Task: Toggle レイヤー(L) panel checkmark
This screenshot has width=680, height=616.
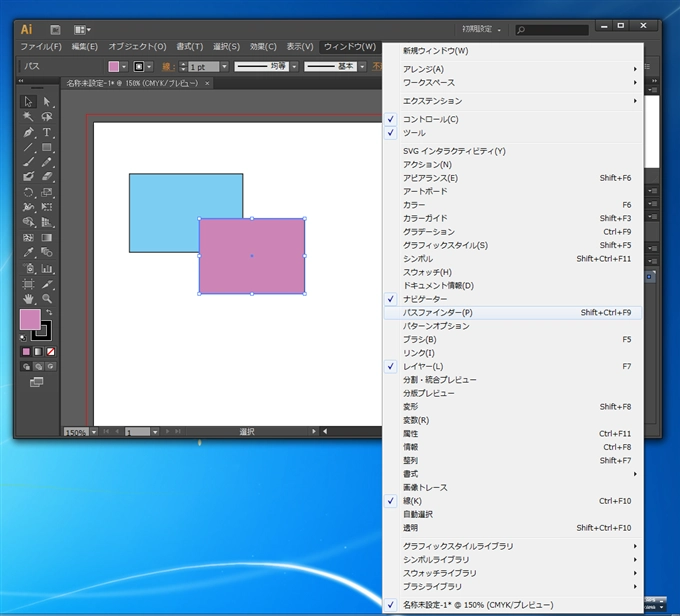Action: (x=513, y=366)
